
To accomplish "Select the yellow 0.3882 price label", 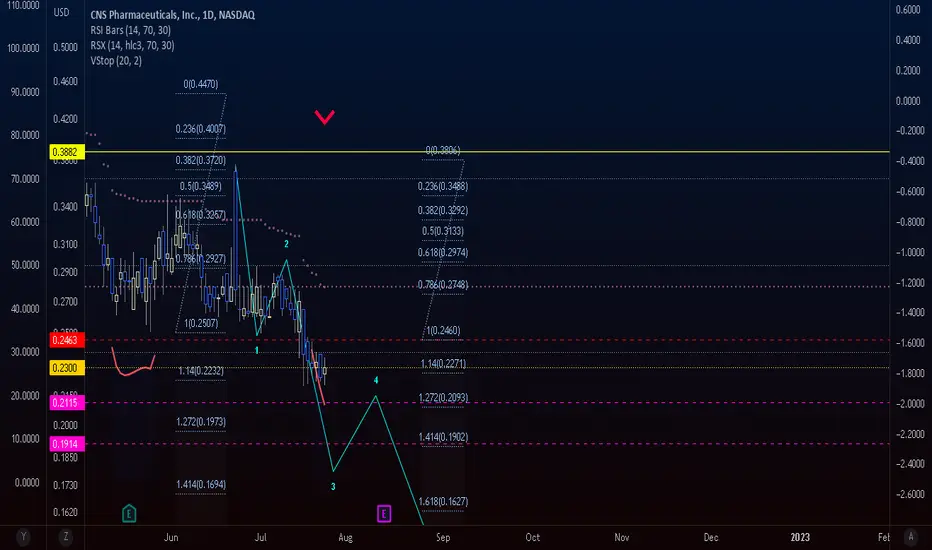I will click(67, 152).
